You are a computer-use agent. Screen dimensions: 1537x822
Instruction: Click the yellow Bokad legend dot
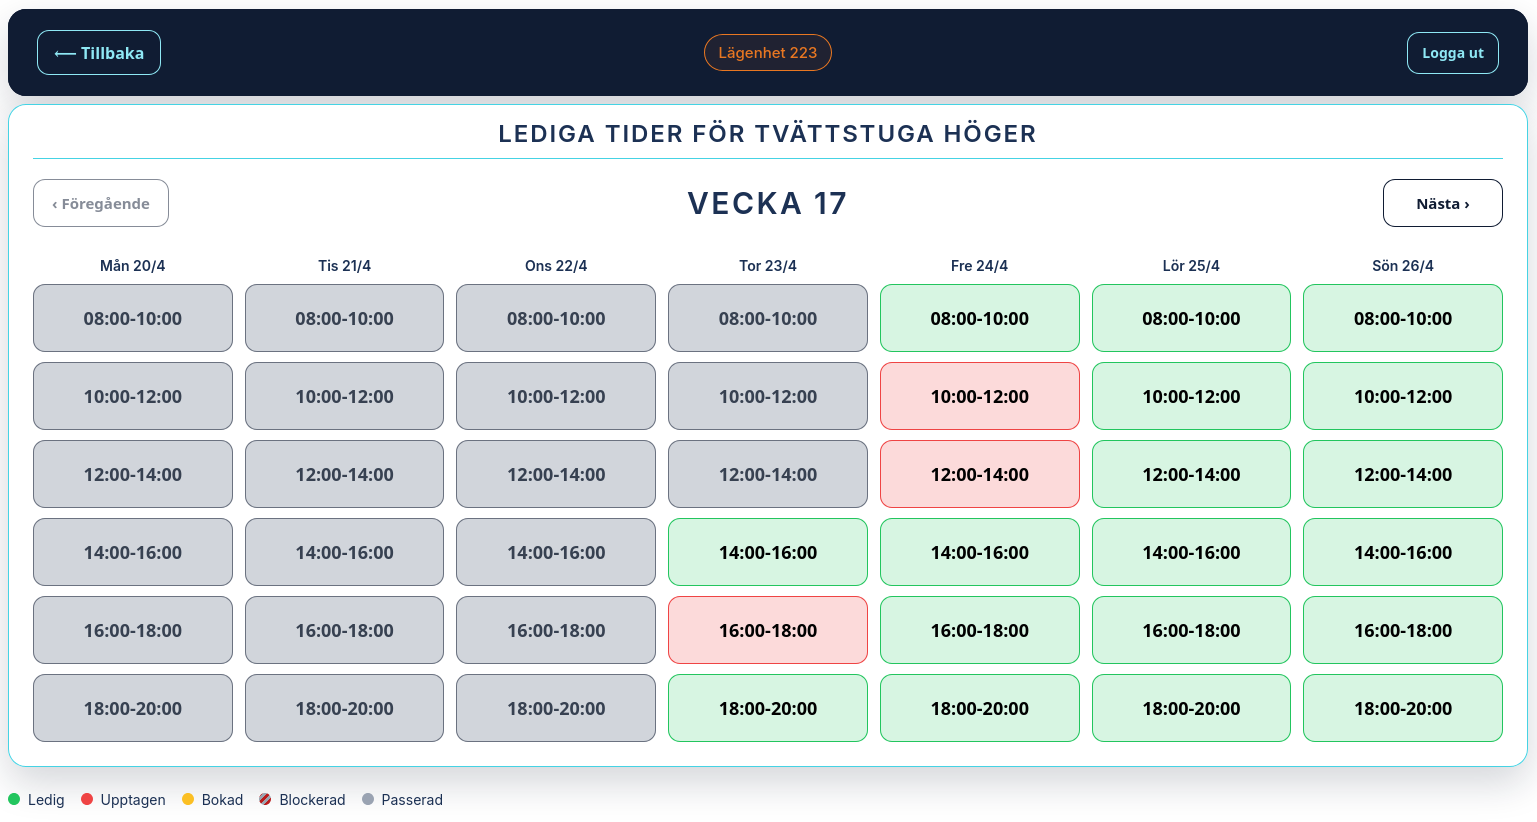pos(188,799)
